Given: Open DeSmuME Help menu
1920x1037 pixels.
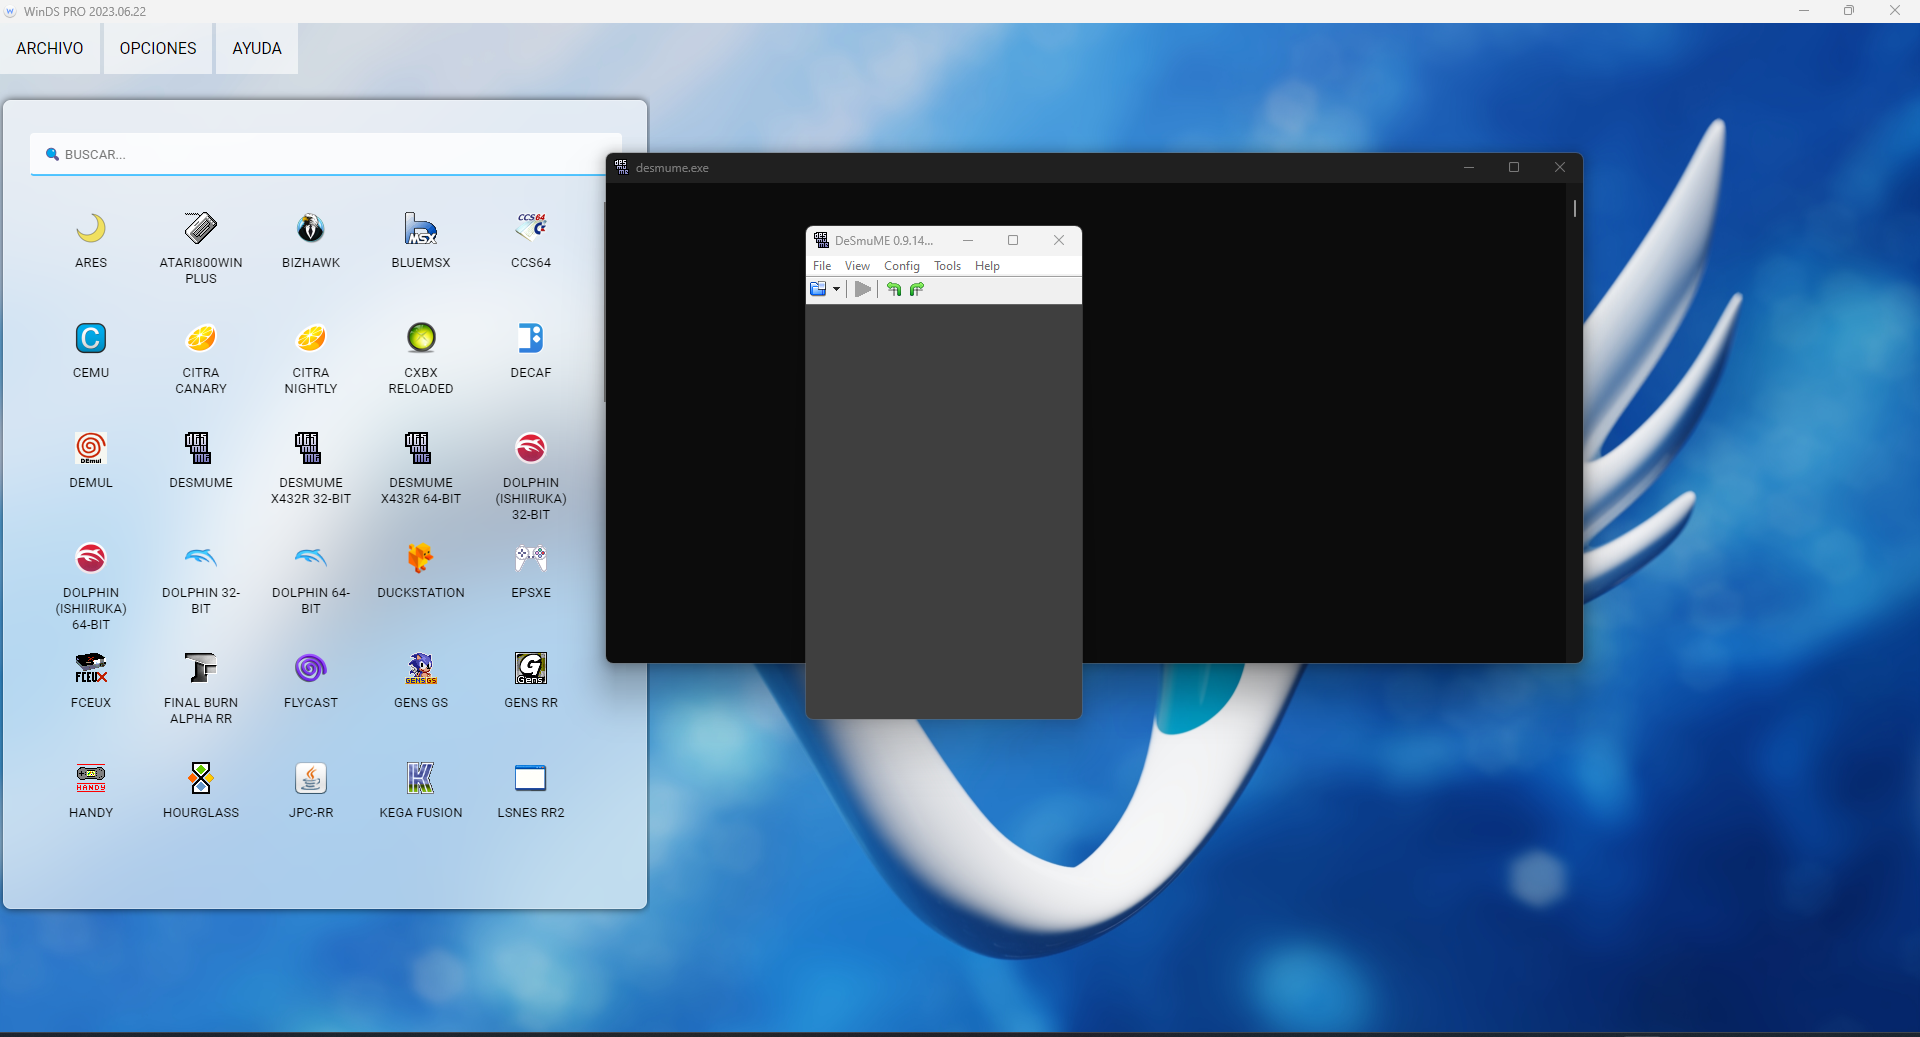Looking at the screenshot, I should pos(987,266).
